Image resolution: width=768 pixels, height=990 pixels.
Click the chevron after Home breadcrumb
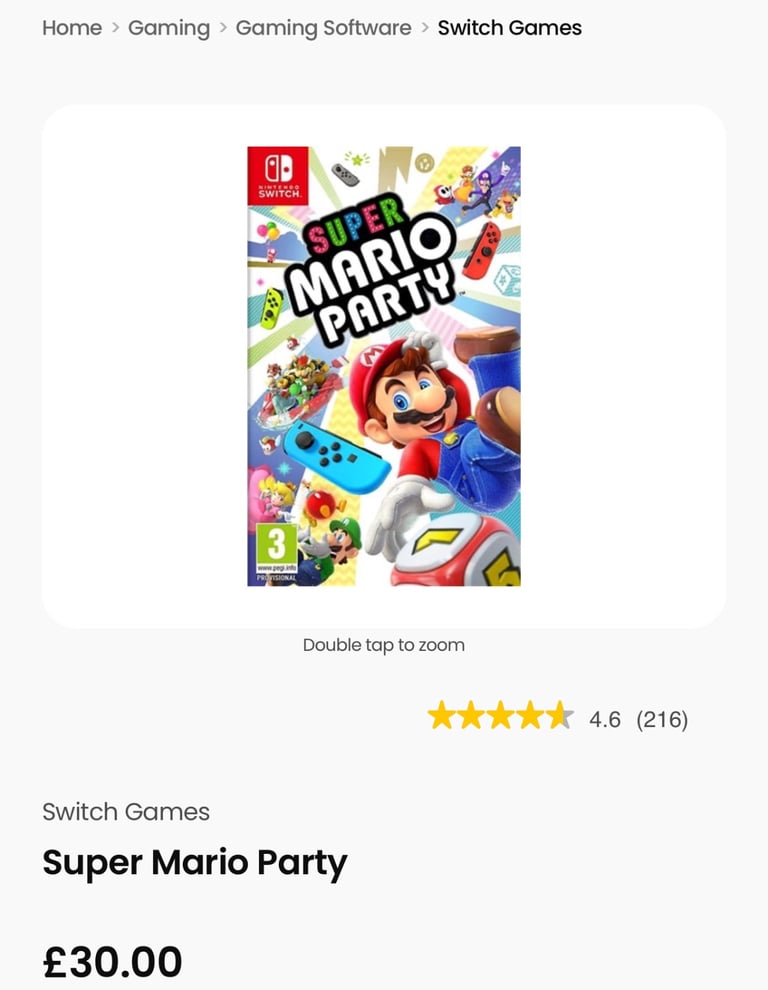pos(115,27)
